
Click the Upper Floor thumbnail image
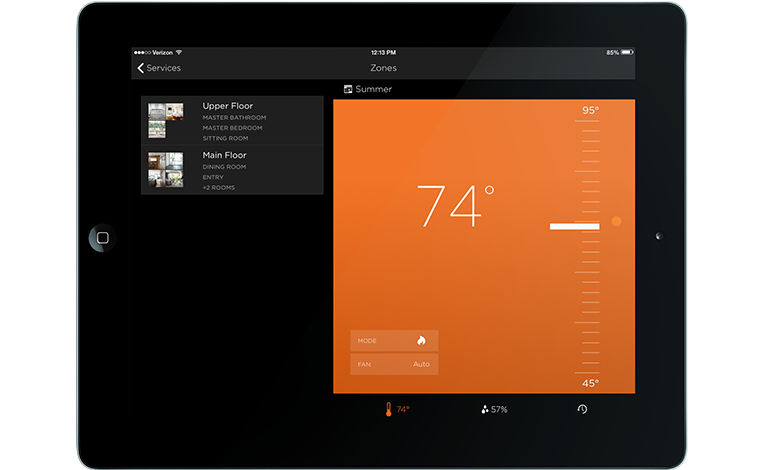coord(165,121)
